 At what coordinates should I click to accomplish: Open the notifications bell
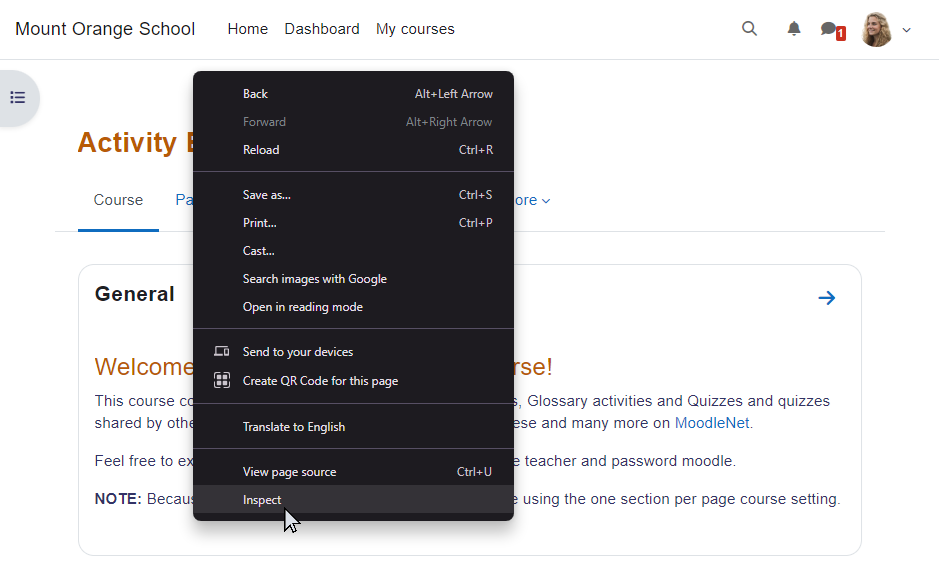pos(794,29)
